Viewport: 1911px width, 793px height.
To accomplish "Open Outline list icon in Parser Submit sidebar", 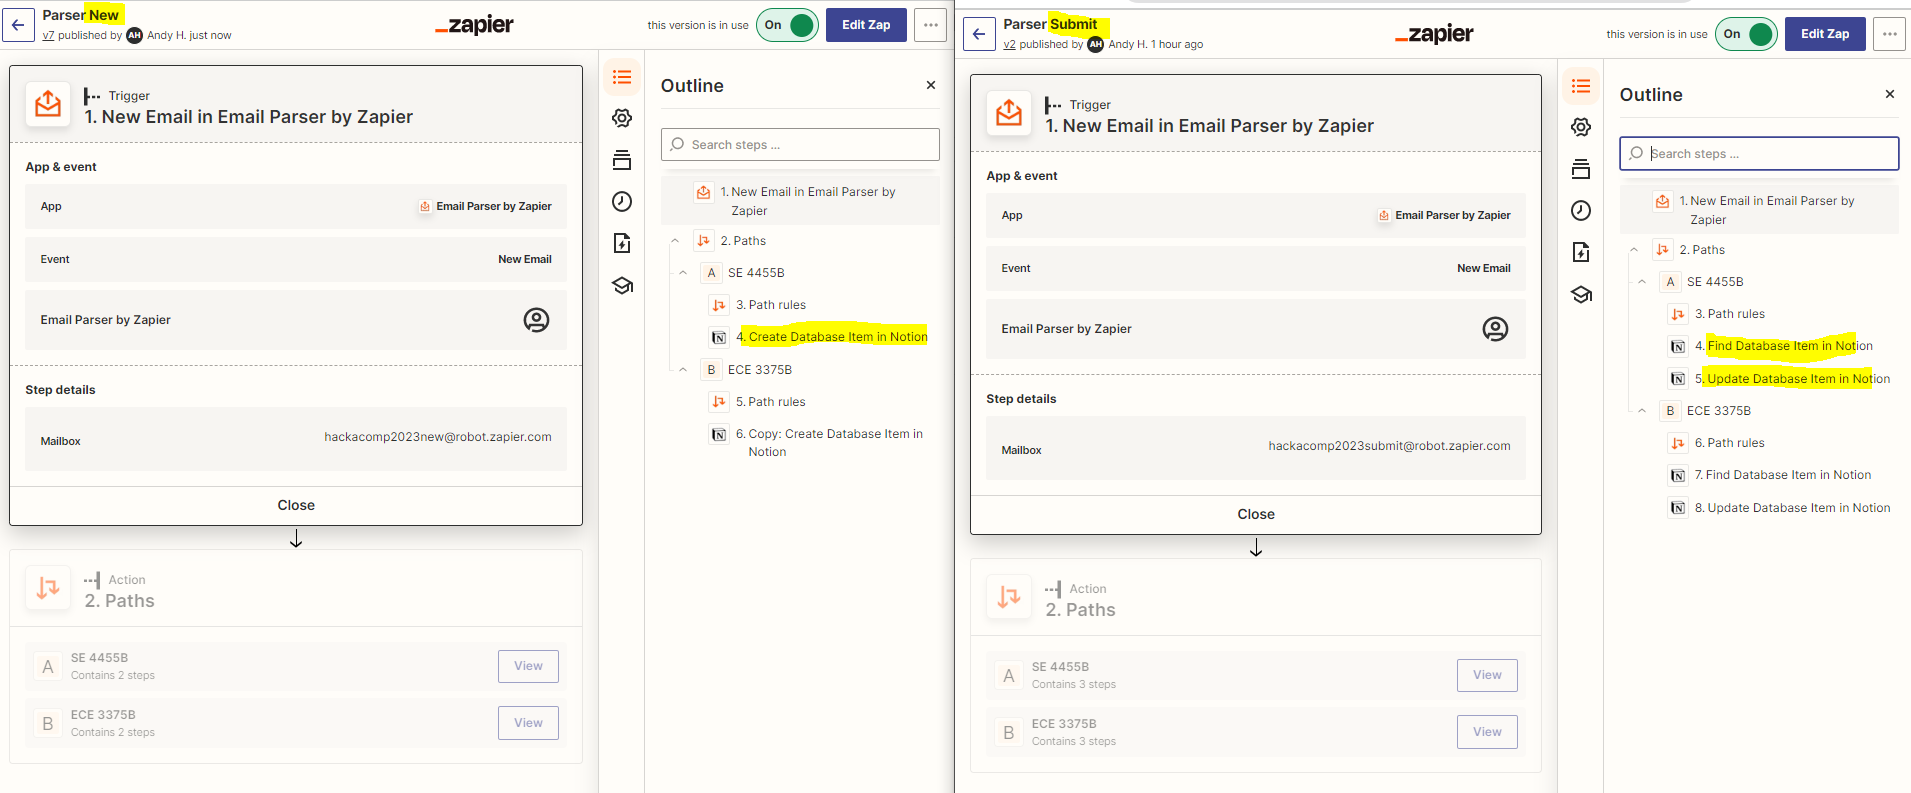I will pos(1581,86).
